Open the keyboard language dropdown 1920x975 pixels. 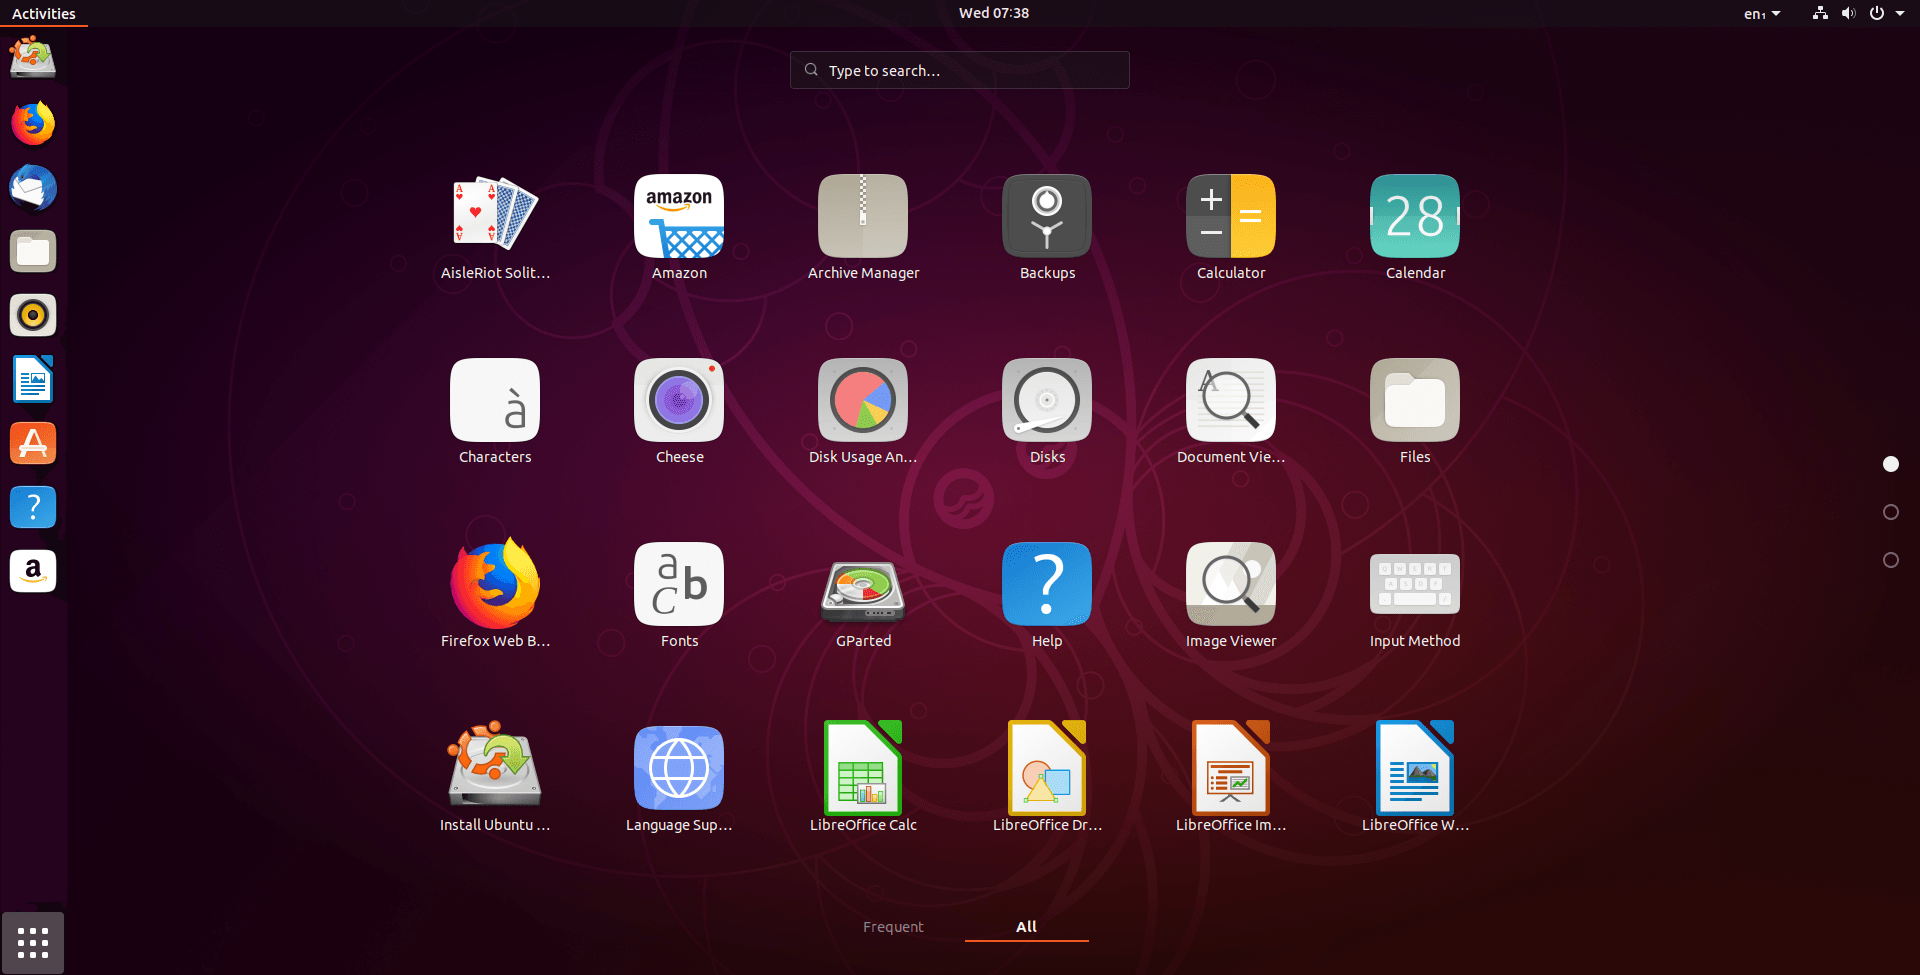coord(1762,13)
